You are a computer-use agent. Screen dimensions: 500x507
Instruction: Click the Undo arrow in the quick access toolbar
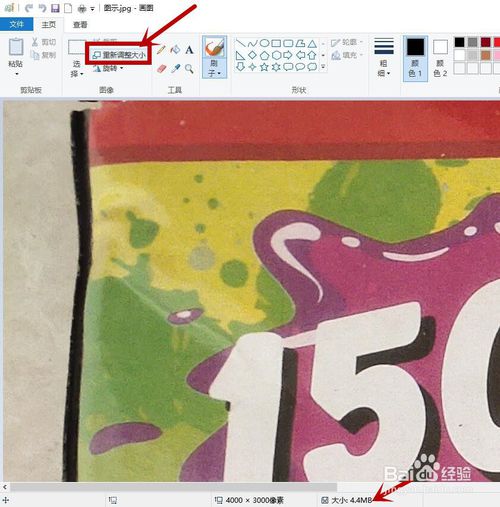click(29, 8)
